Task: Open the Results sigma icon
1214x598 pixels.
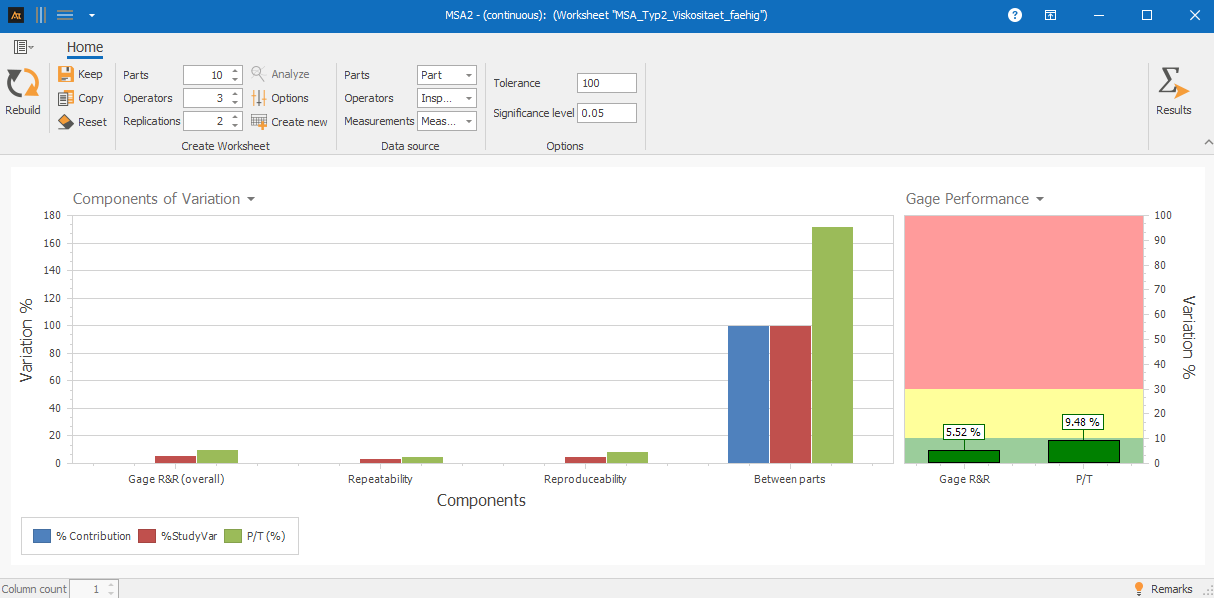Action: [x=1172, y=83]
